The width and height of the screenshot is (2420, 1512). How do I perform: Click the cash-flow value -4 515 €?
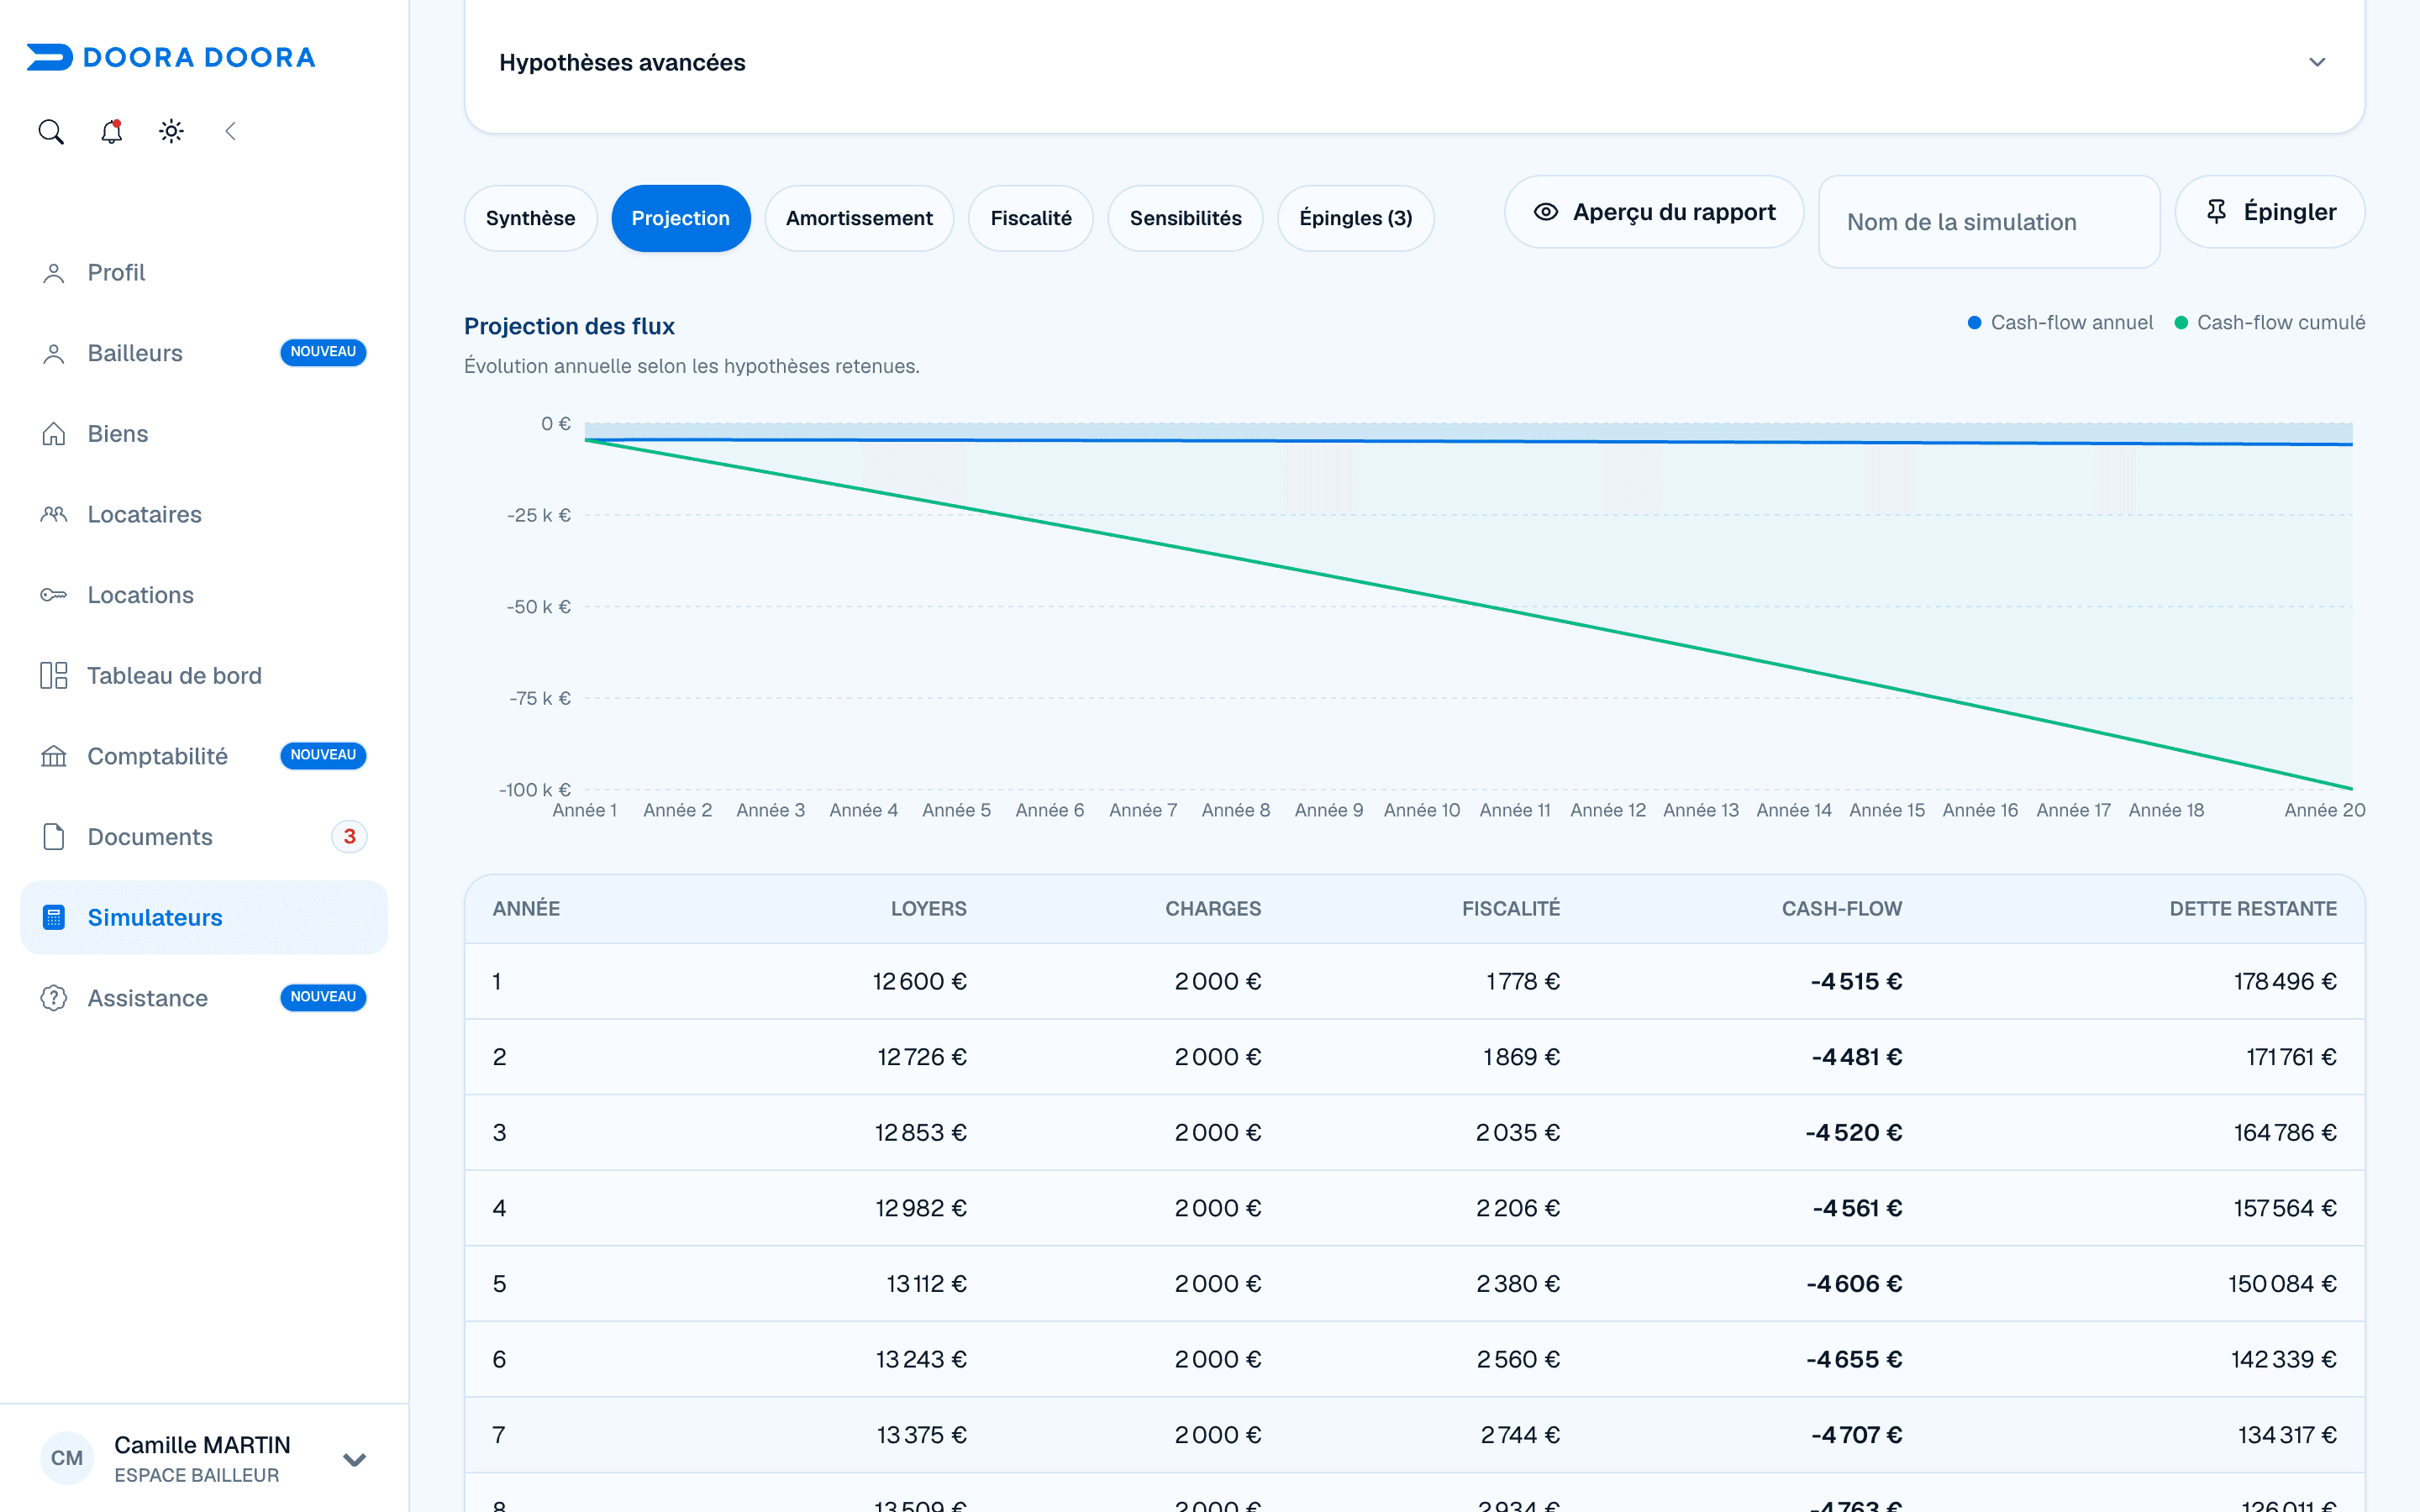click(1856, 981)
